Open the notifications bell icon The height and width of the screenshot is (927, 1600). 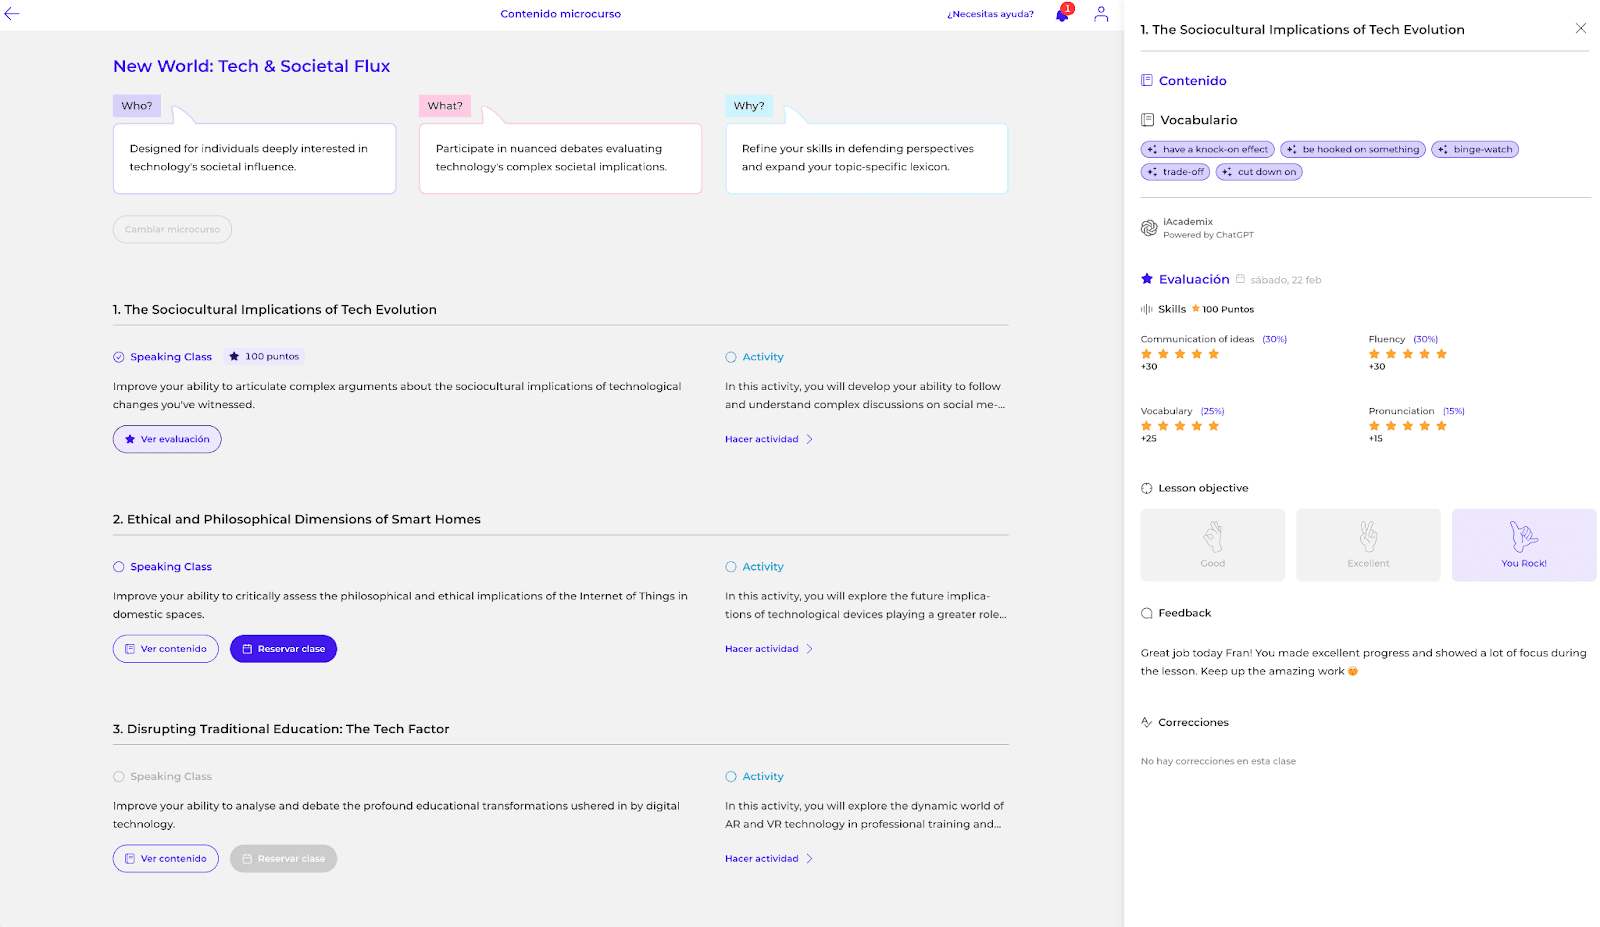tap(1063, 14)
